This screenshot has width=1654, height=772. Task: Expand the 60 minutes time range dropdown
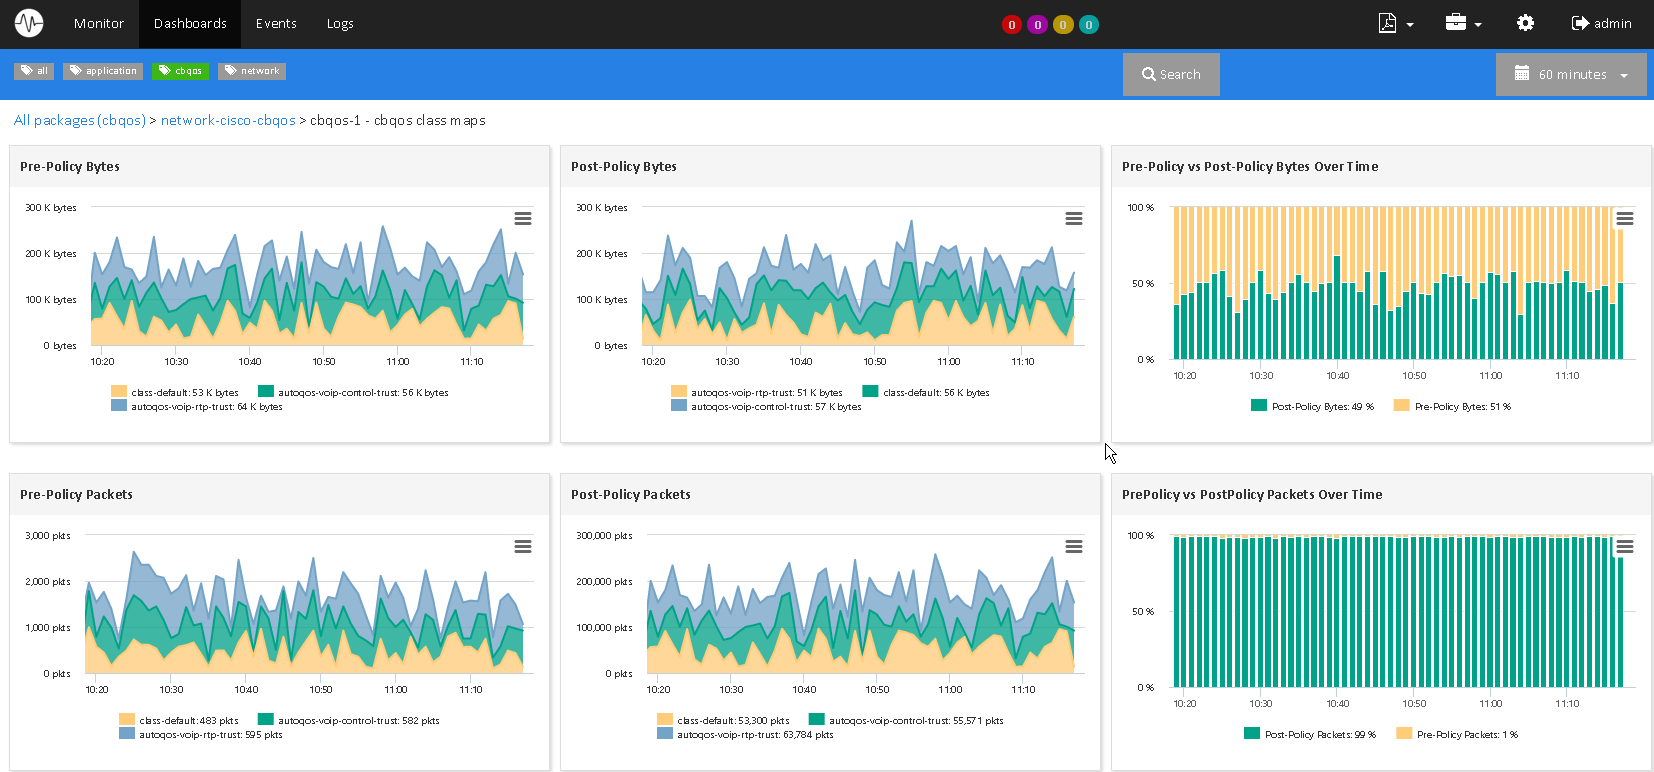(1571, 75)
